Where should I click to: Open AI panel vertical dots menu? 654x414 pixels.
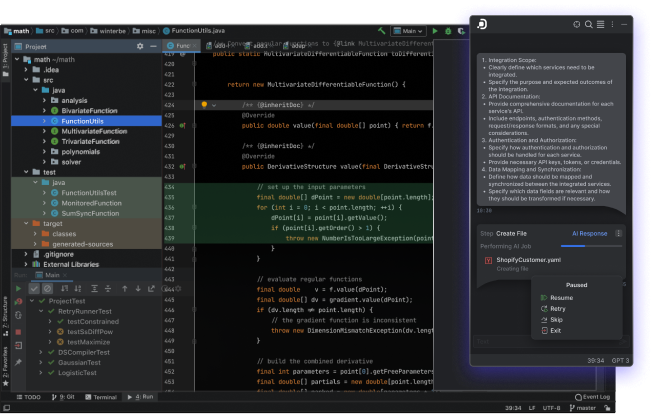[x=612, y=25]
